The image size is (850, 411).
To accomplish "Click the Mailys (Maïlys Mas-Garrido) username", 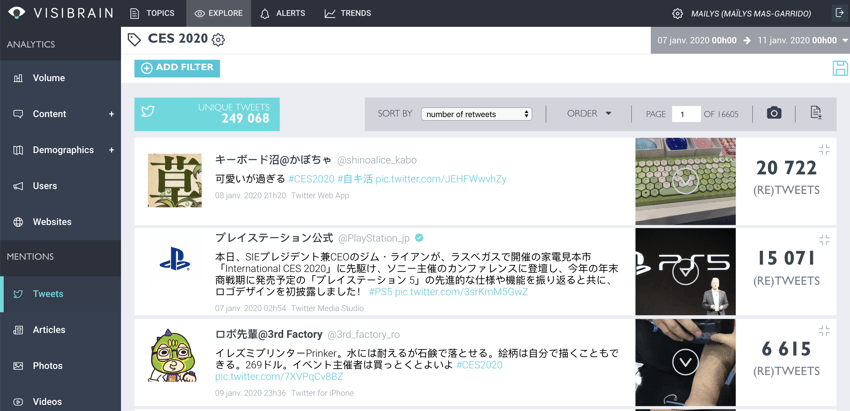I will (x=751, y=14).
